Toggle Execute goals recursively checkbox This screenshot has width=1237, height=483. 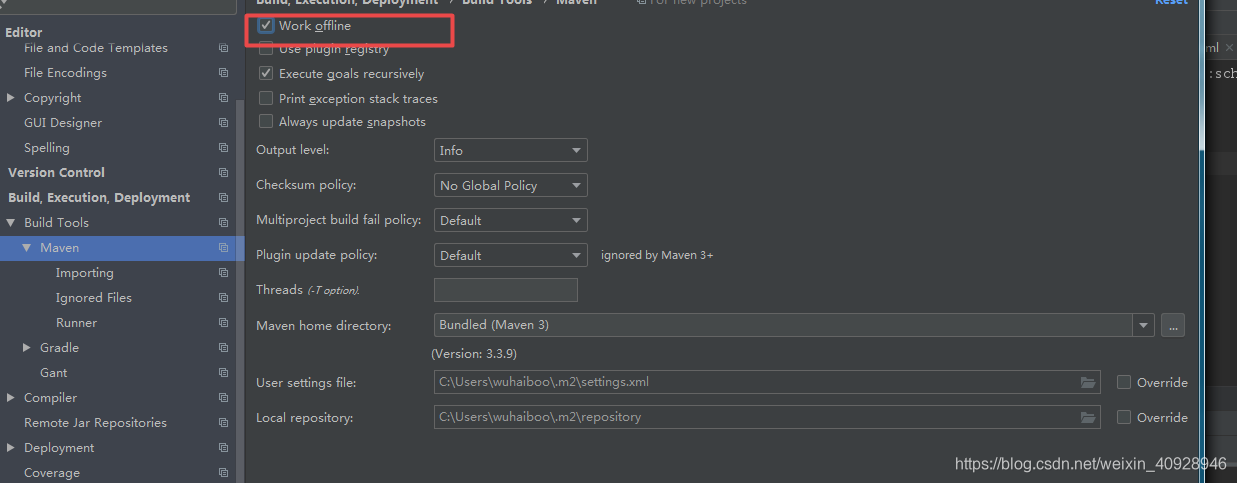coord(266,74)
